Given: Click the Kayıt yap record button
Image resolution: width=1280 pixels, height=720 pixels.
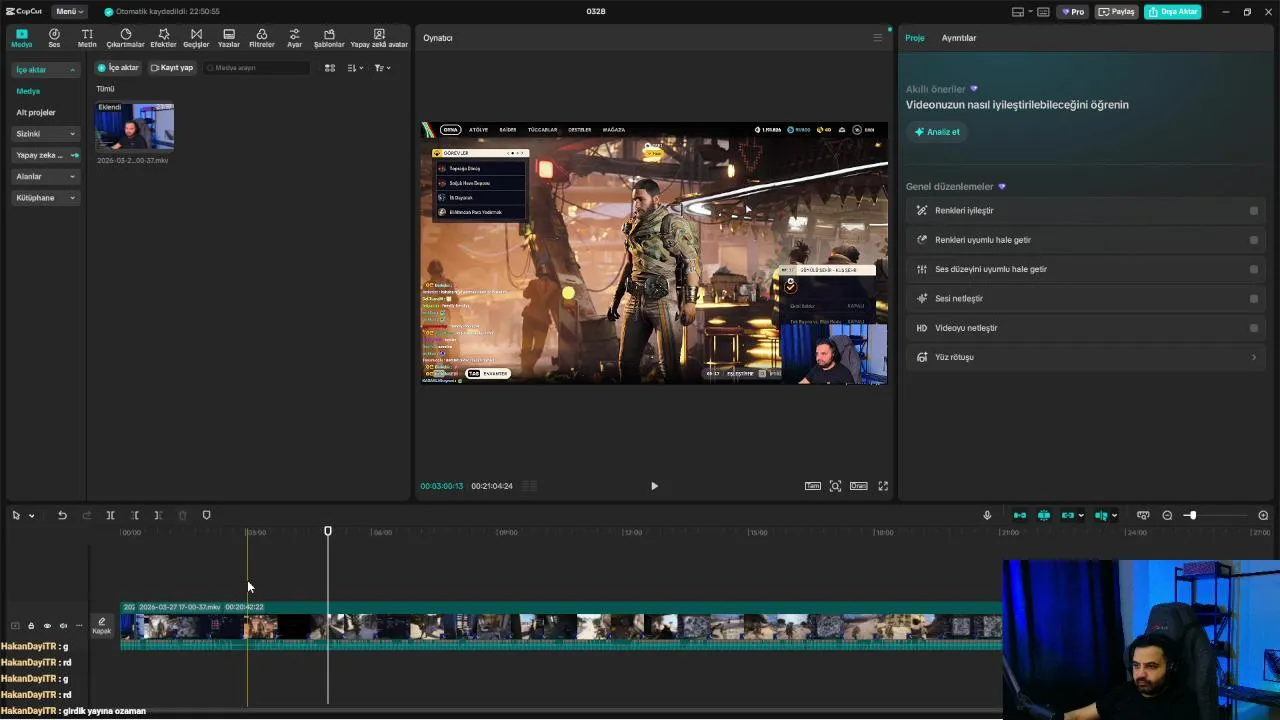Looking at the screenshot, I should pos(172,68).
